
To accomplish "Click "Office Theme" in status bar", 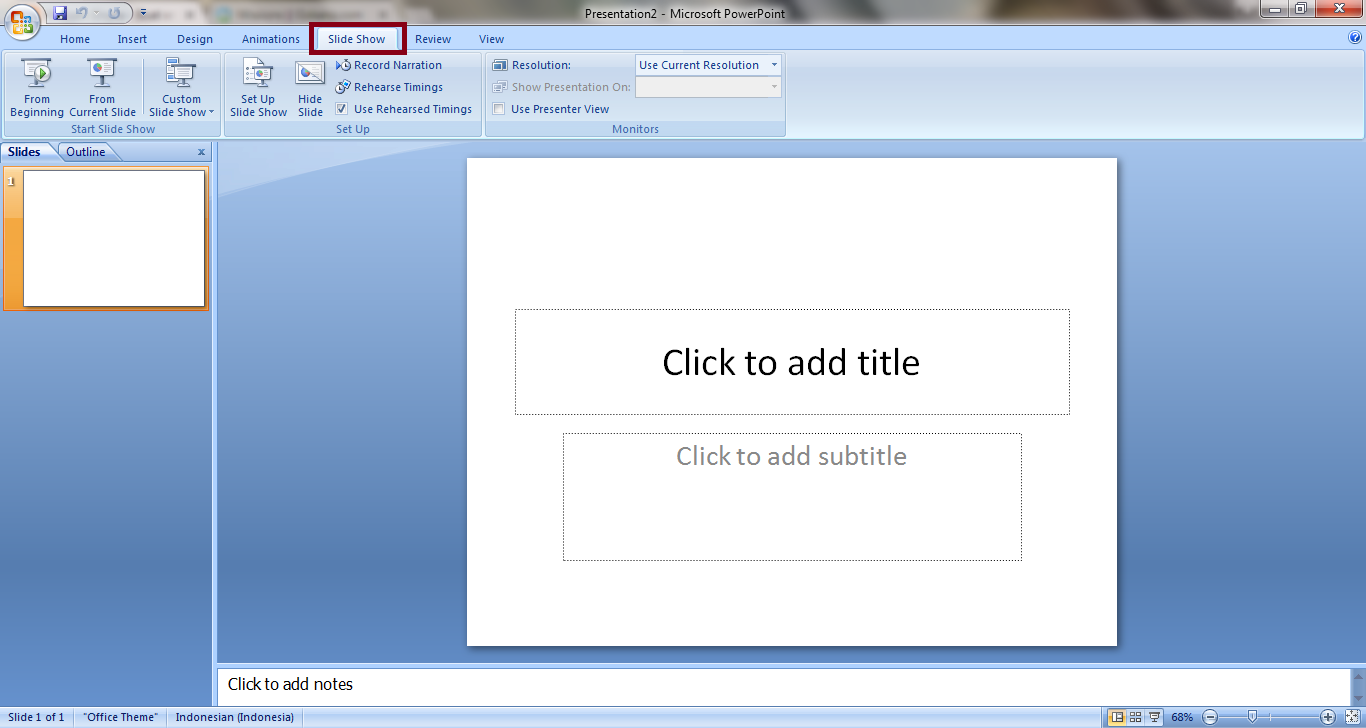I will coord(121,717).
